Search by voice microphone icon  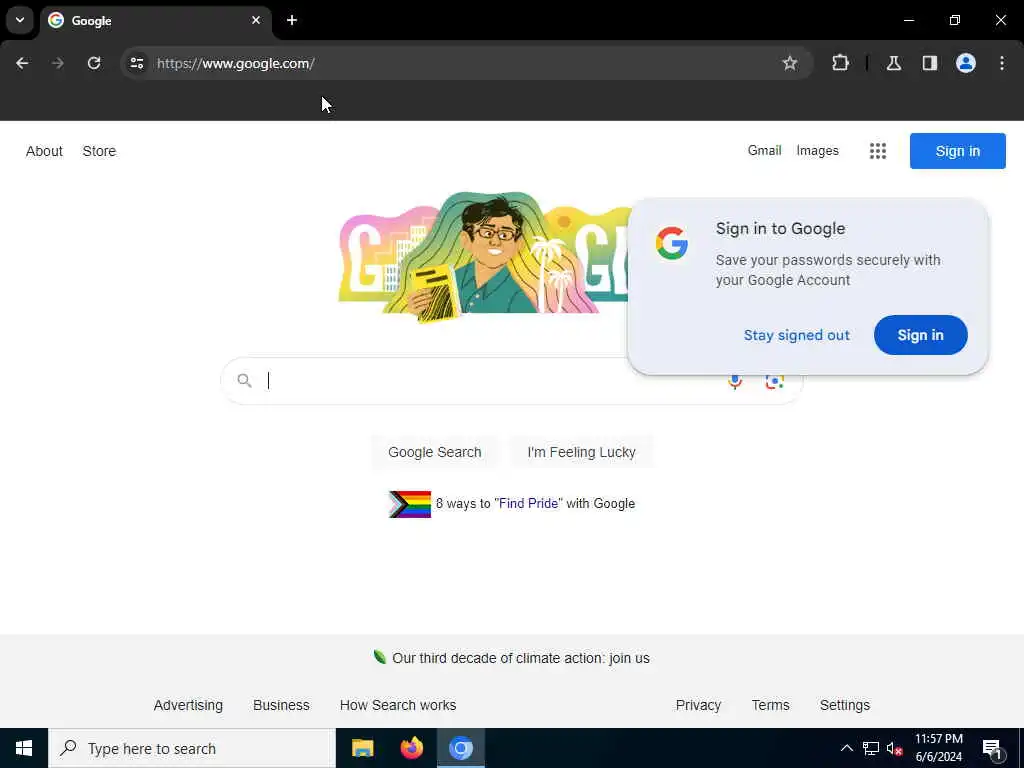click(x=735, y=381)
